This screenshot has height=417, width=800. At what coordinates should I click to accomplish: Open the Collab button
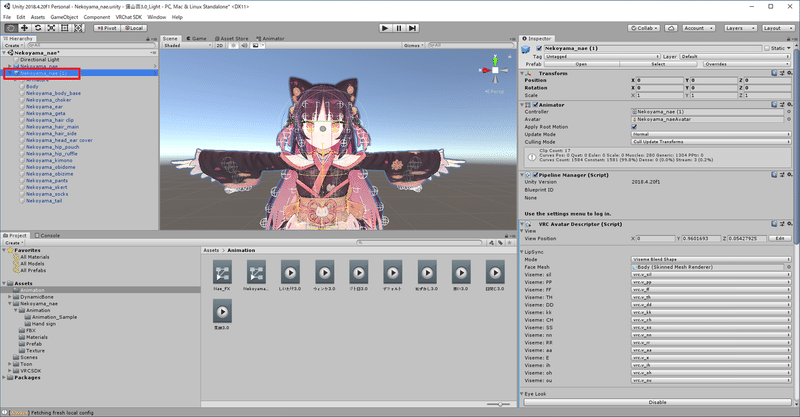pos(643,28)
